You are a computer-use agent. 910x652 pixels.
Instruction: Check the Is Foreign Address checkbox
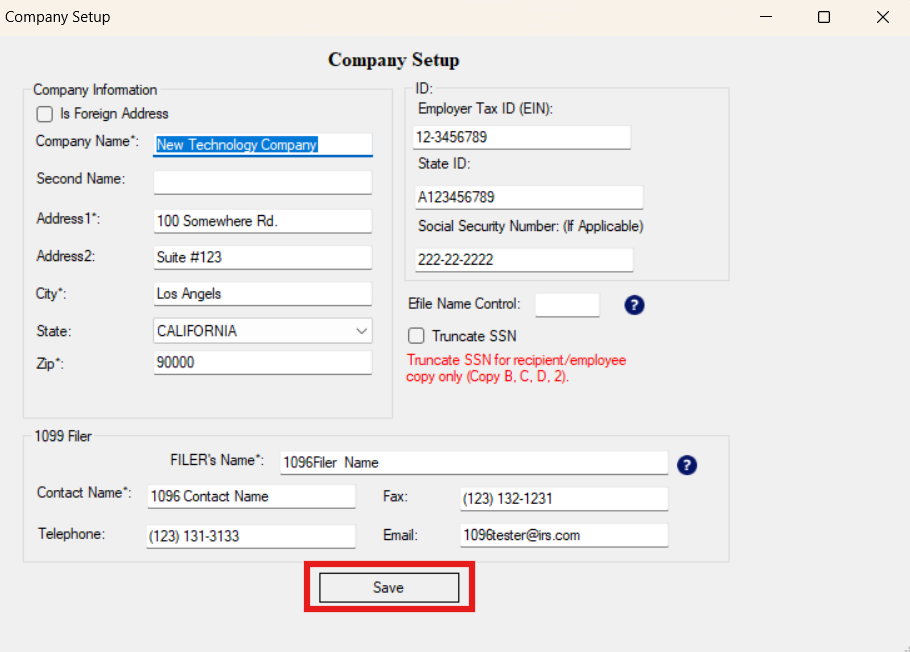point(45,114)
